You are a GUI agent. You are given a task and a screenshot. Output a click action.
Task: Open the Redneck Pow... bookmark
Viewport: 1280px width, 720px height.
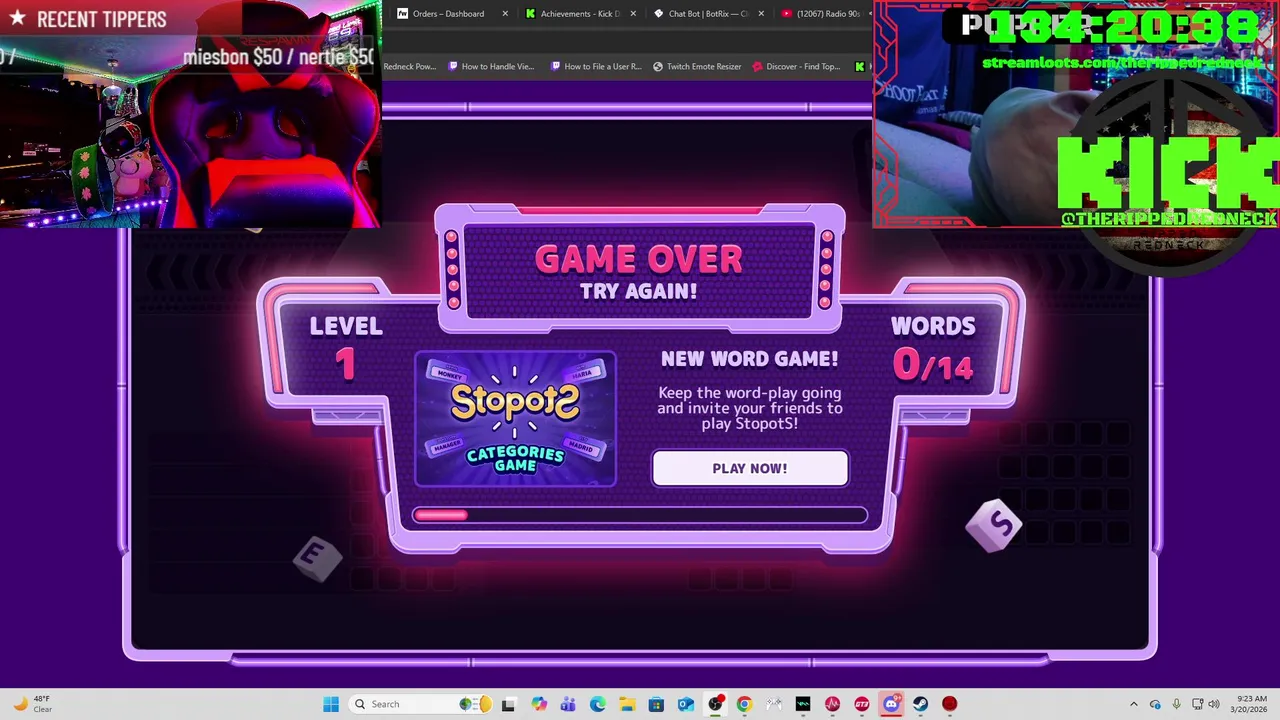[409, 67]
